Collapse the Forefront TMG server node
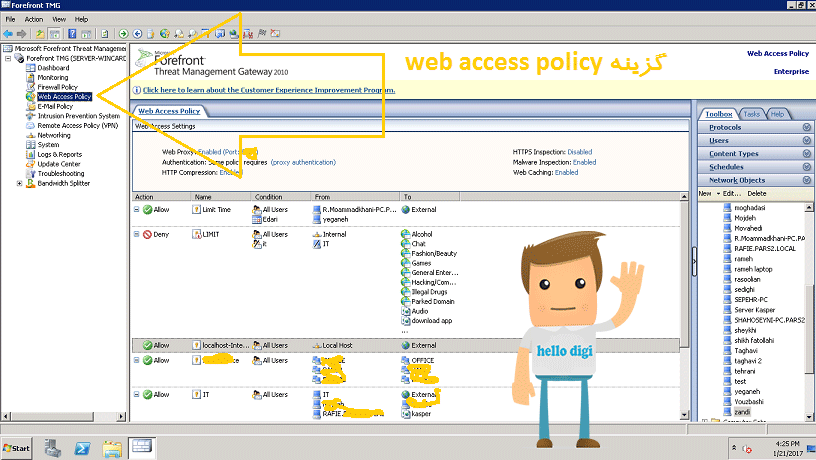Screen dimensions: 816x460 [8, 58]
